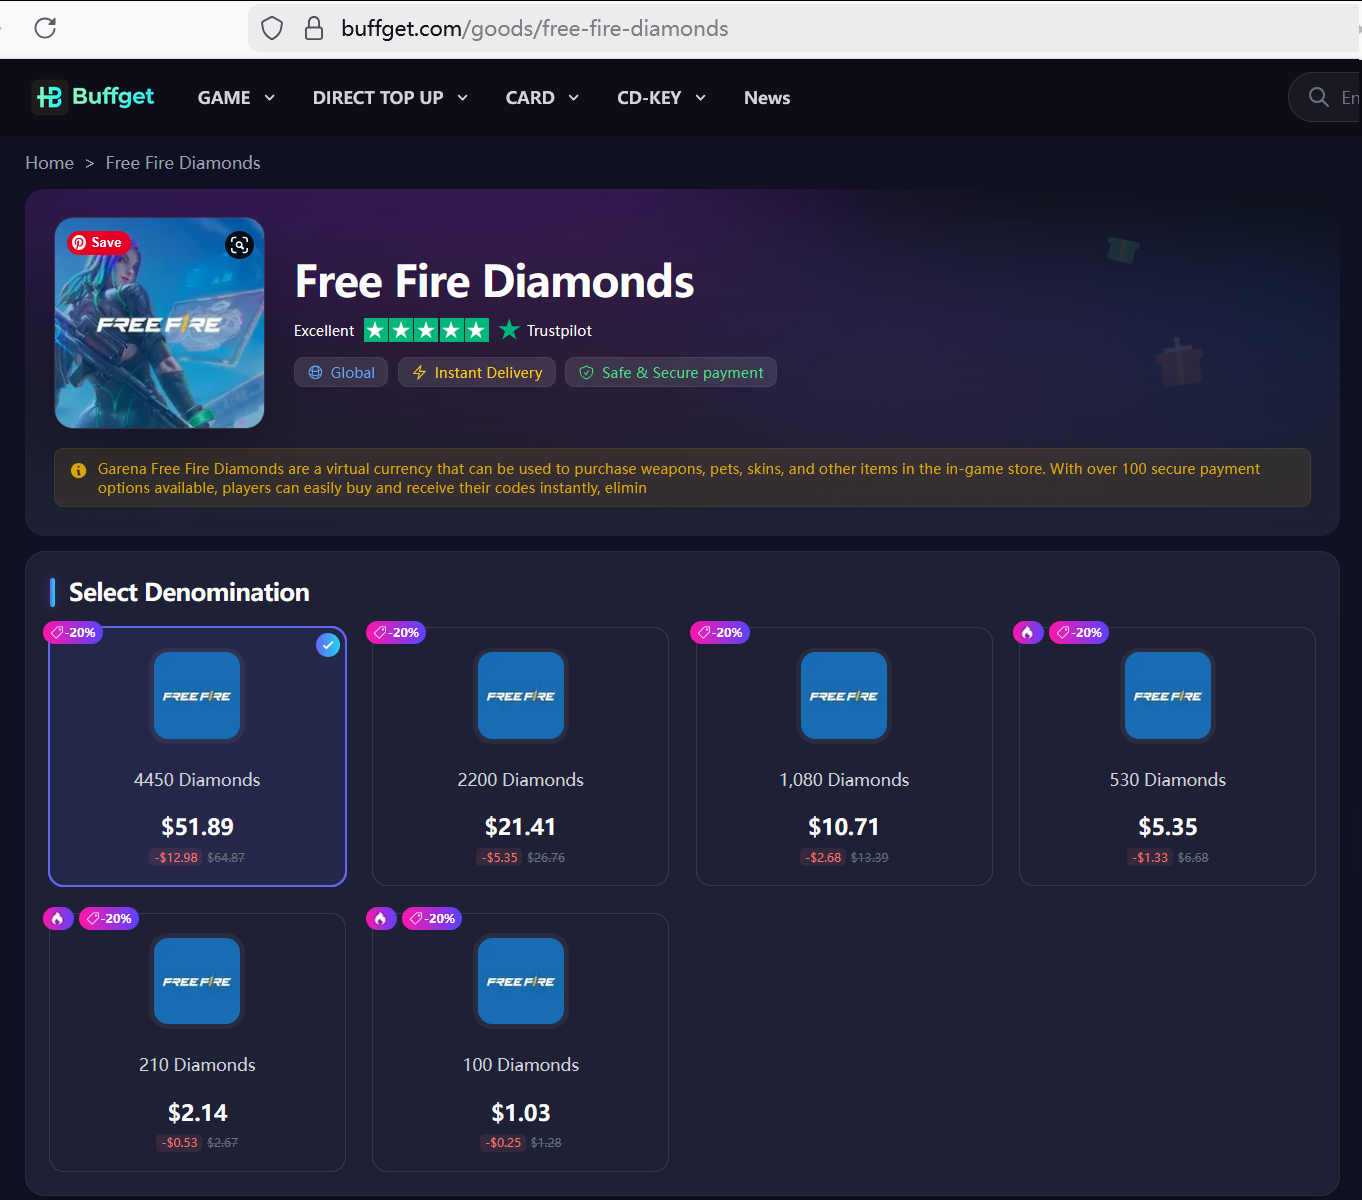Click the Buffget logo icon
This screenshot has height=1200, width=1362.
(49, 97)
